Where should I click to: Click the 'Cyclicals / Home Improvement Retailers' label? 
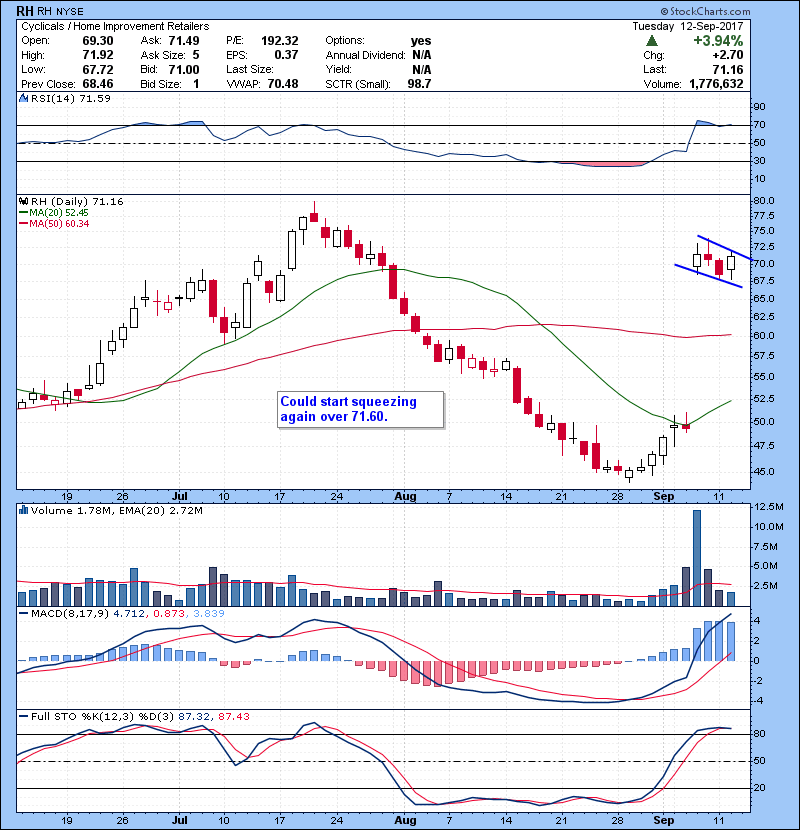(115, 26)
